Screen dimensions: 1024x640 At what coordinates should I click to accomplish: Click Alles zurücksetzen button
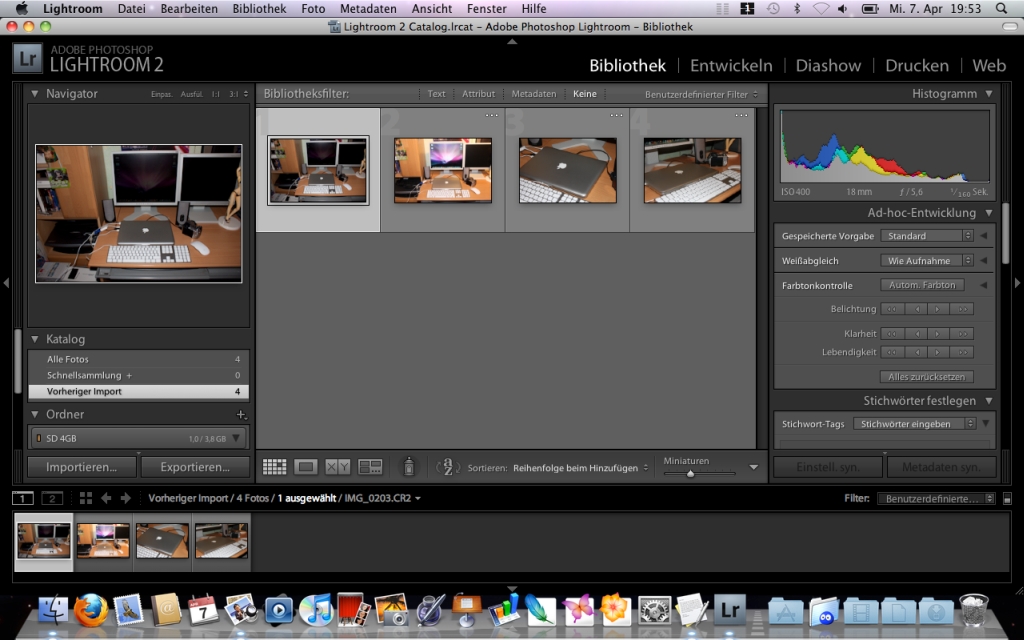[927, 377]
